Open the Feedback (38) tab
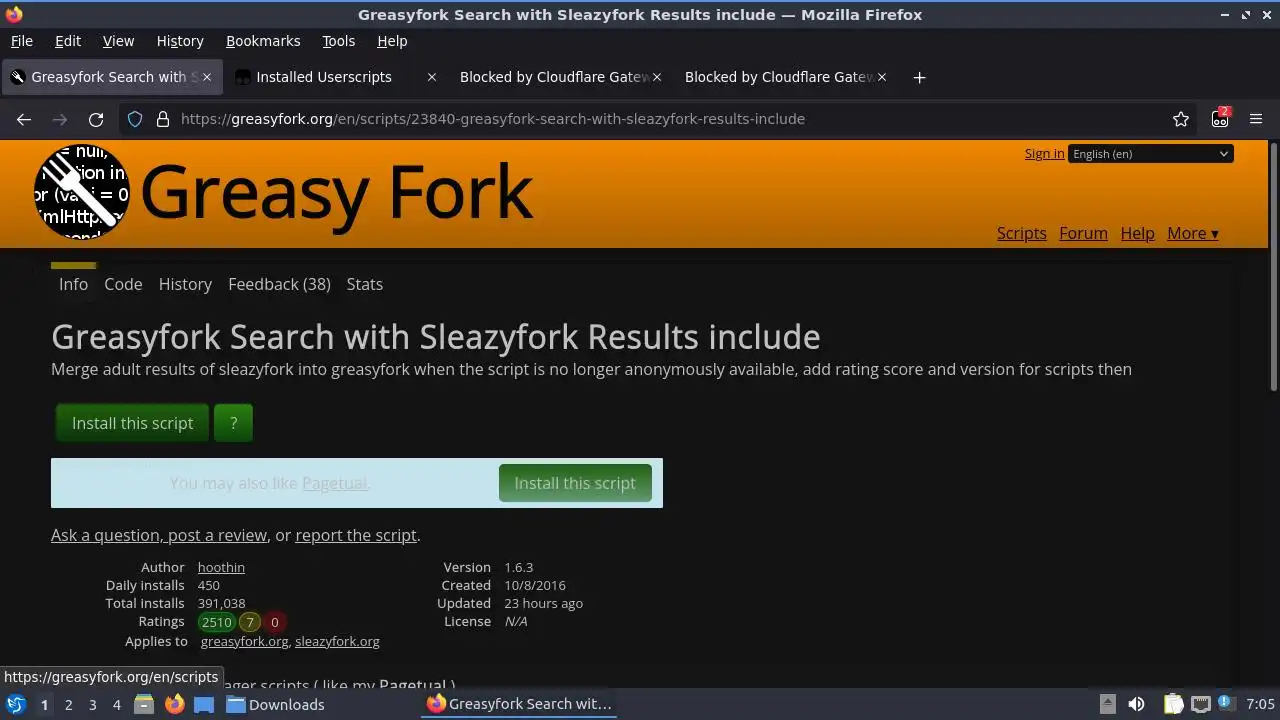The image size is (1280, 720). (x=279, y=284)
